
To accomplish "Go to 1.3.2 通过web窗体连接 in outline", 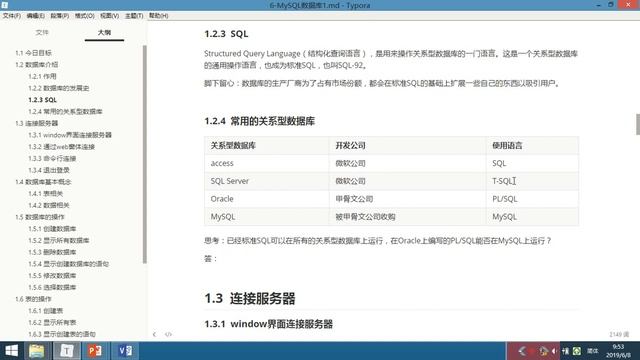I will [x=62, y=147].
